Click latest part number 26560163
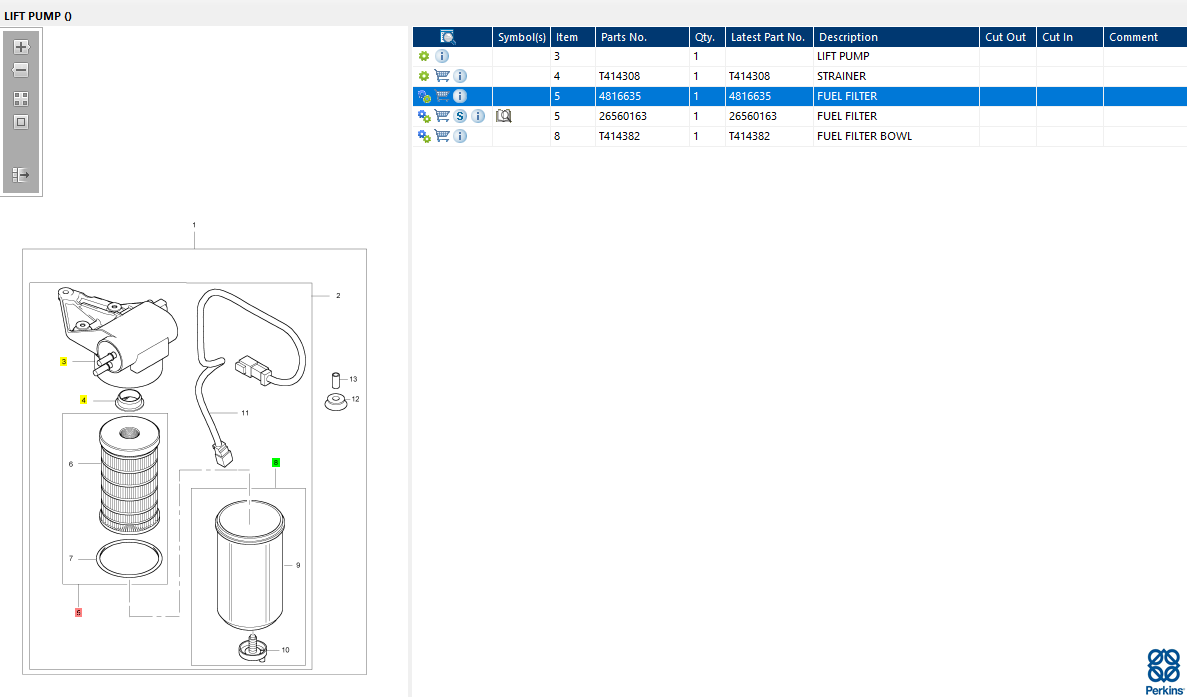The height and width of the screenshot is (697, 1187). click(752, 116)
